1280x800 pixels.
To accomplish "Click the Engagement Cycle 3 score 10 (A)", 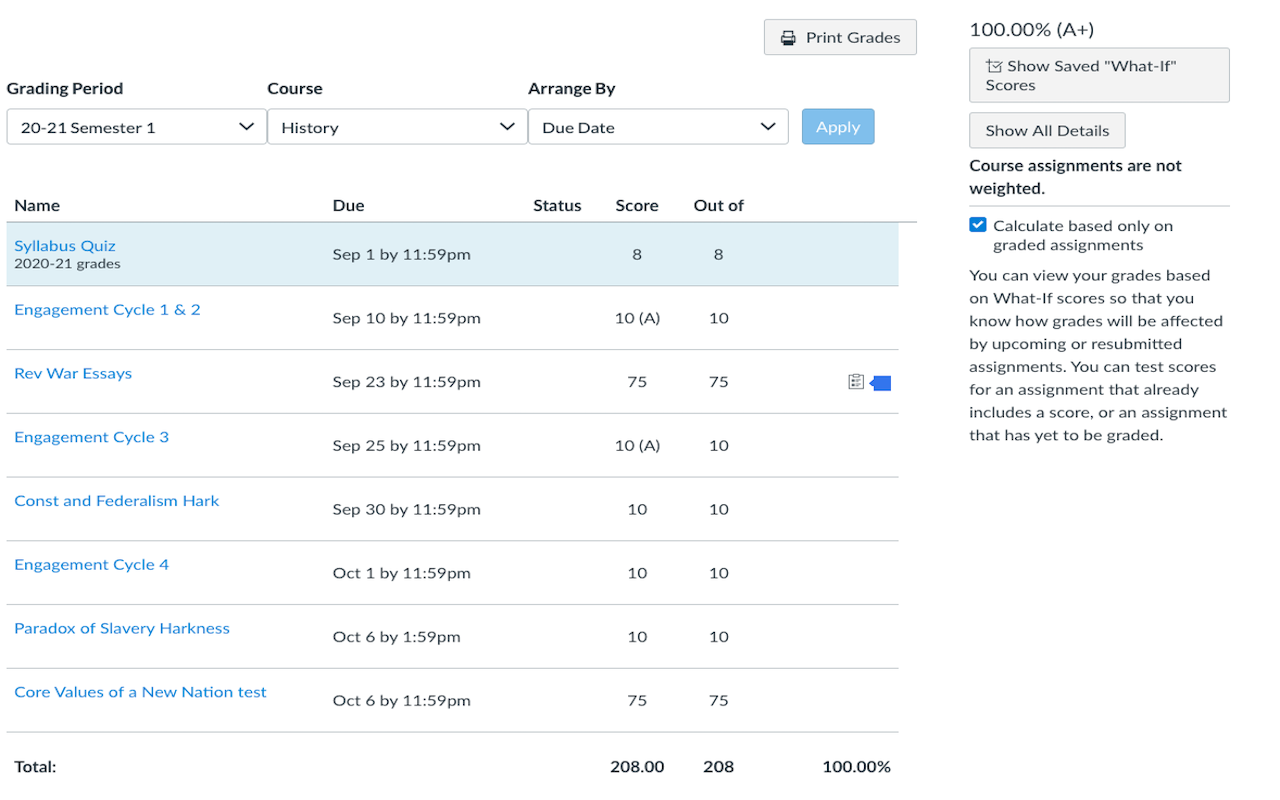I will 637,446.
